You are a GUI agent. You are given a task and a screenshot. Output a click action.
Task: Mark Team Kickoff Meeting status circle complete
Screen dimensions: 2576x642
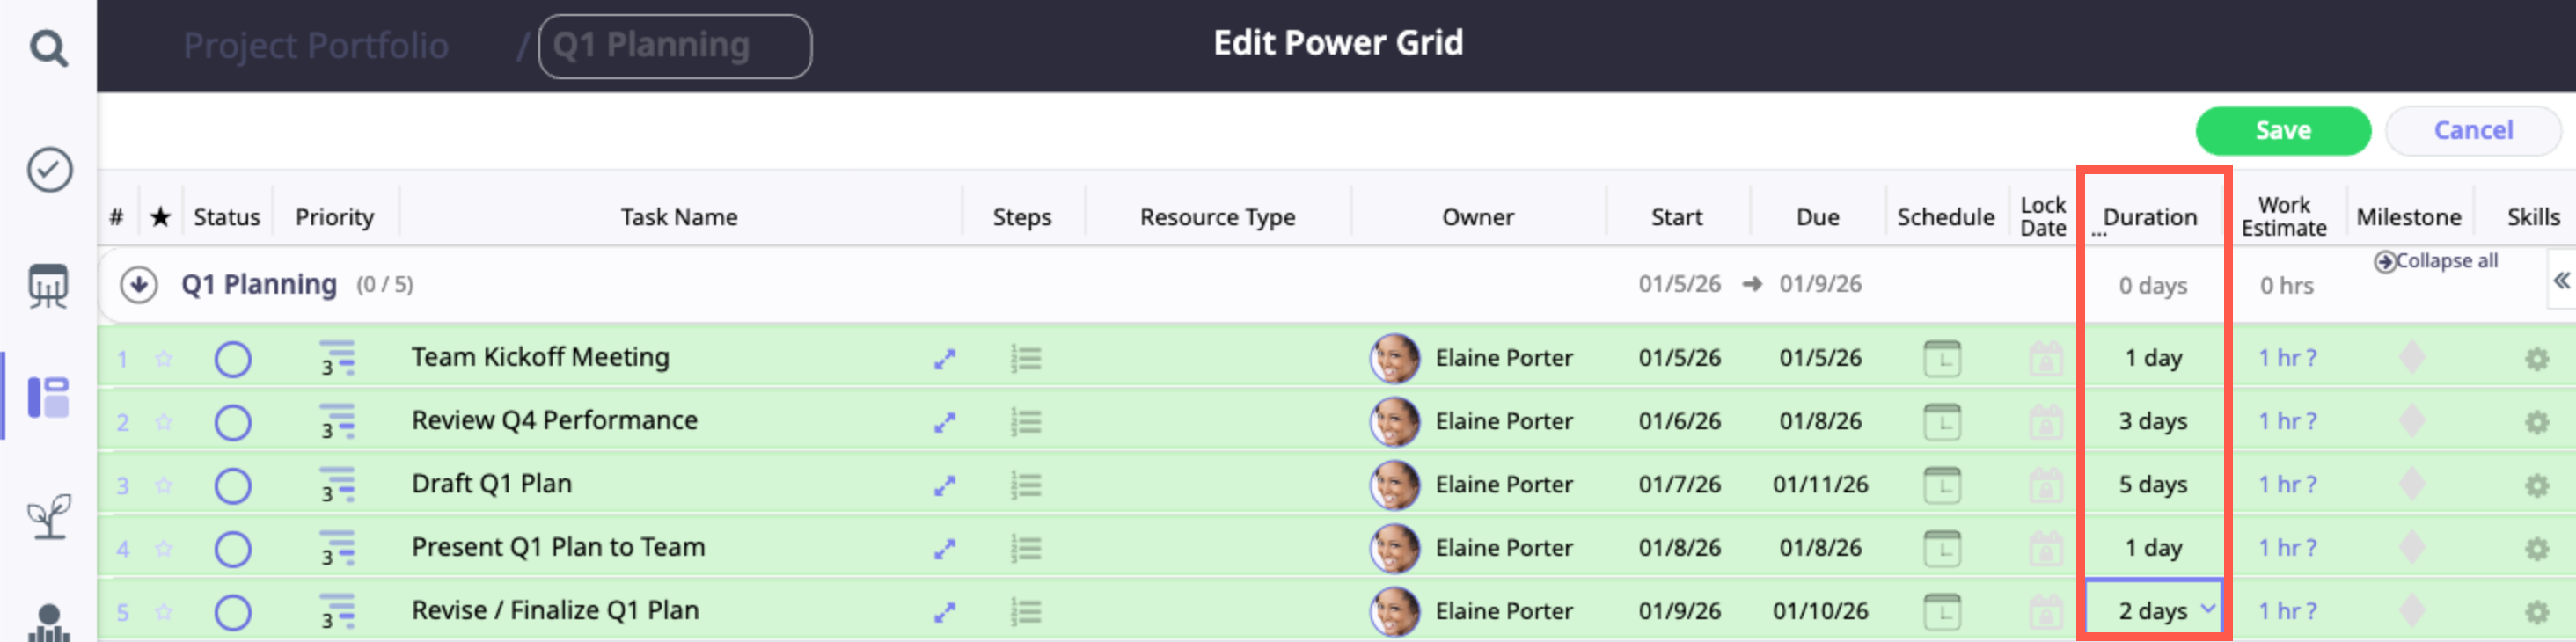pyautogui.click(x=233, y=359)
